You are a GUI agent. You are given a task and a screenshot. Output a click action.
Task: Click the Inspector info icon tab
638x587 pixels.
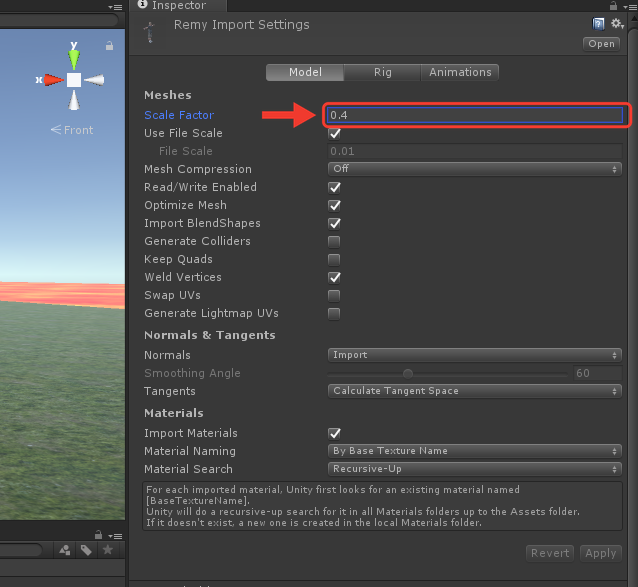(142, 4)
